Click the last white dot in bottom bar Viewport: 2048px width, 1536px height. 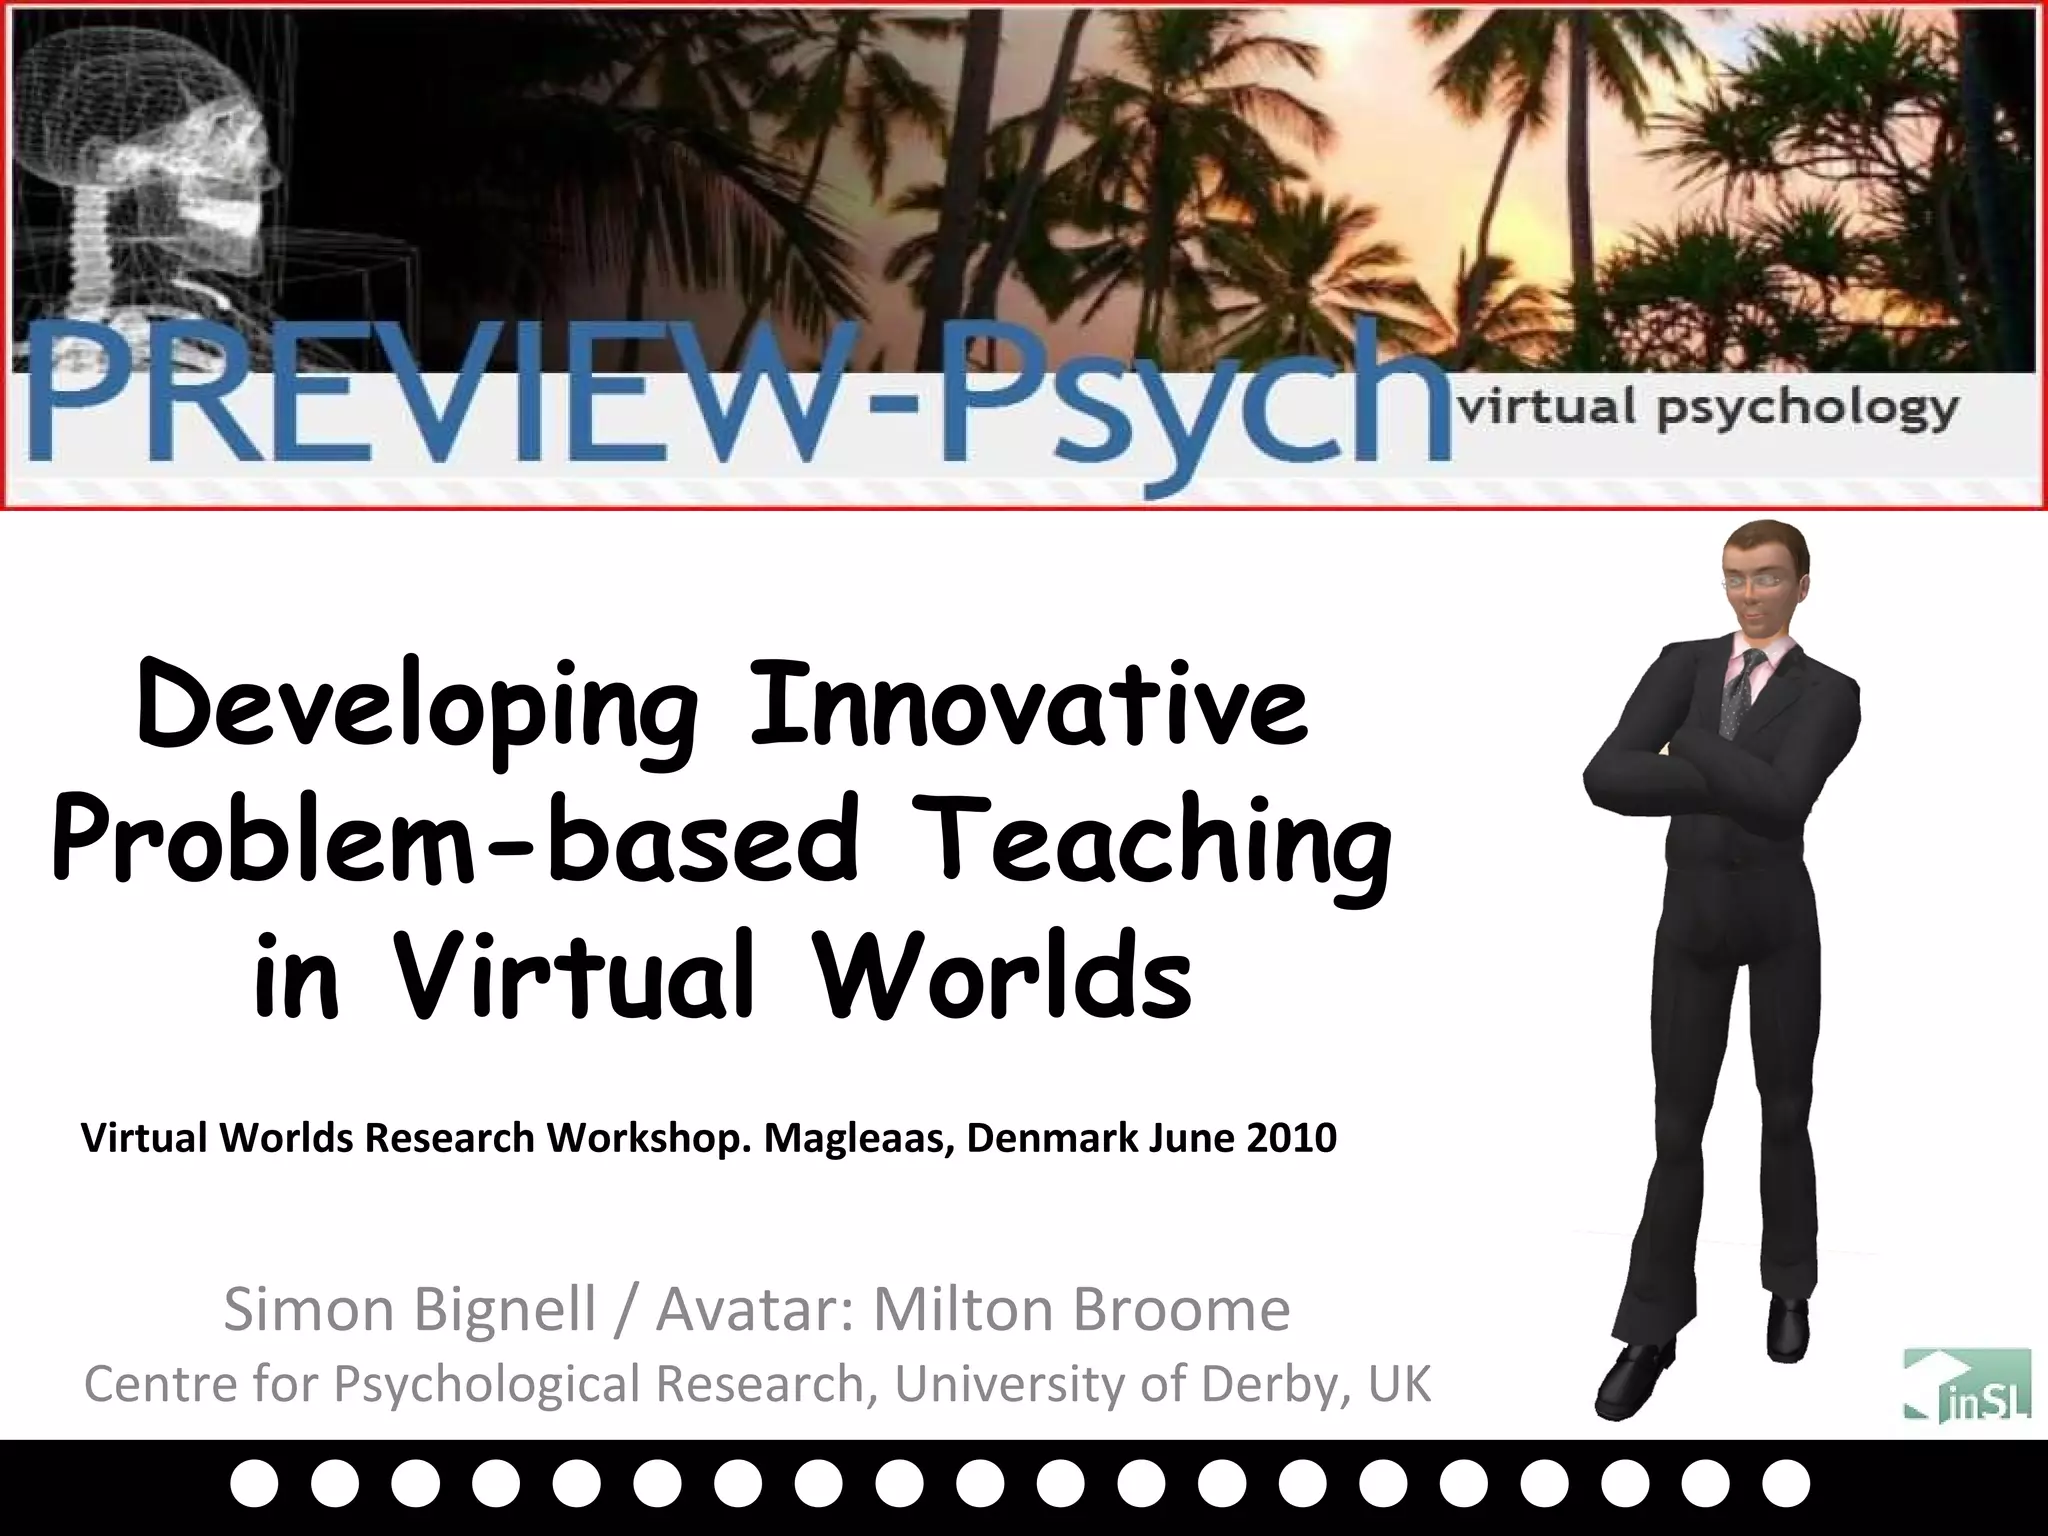click(1785, 1485)
